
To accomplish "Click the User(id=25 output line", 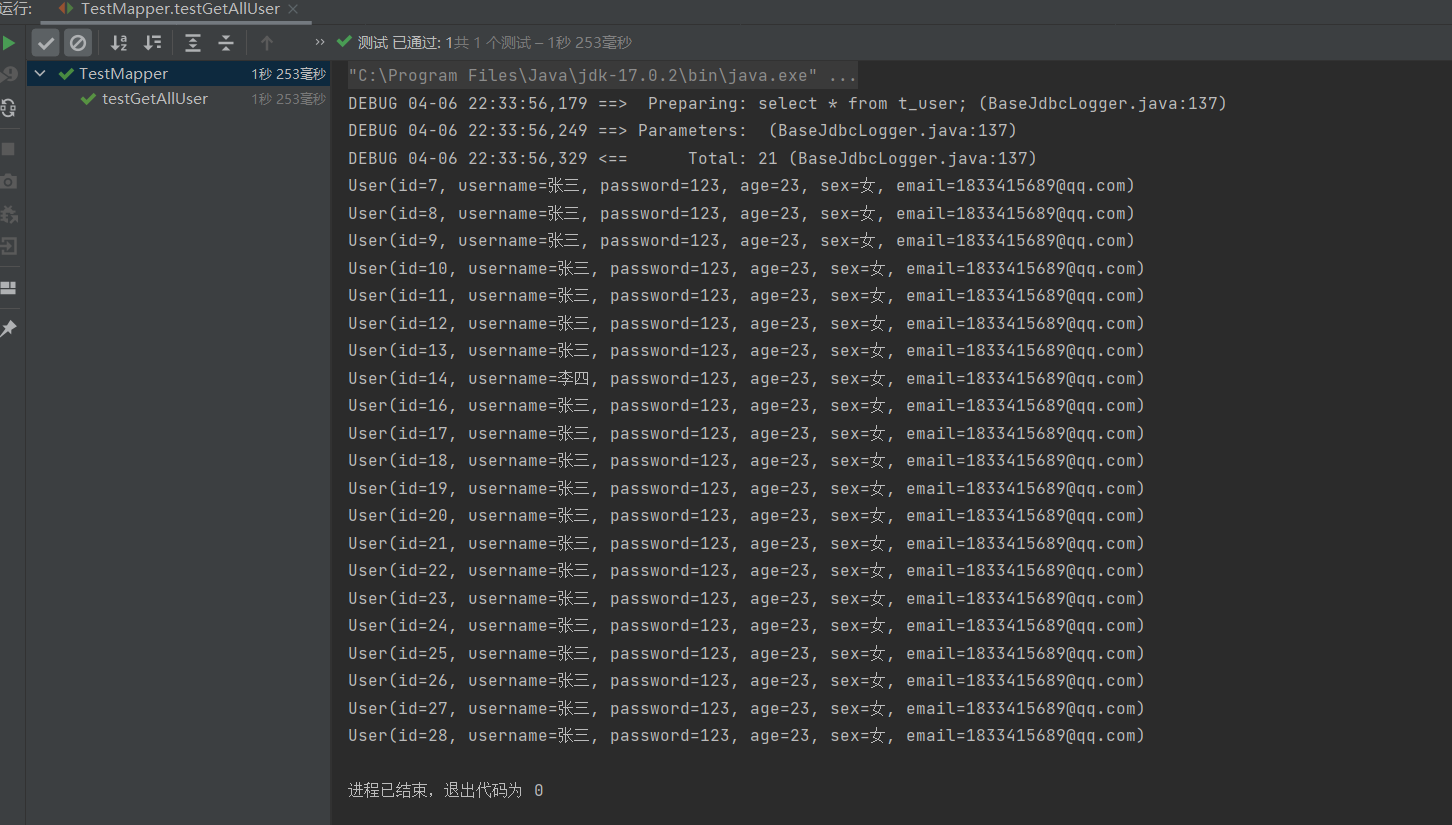I will [x=747, y=654].
